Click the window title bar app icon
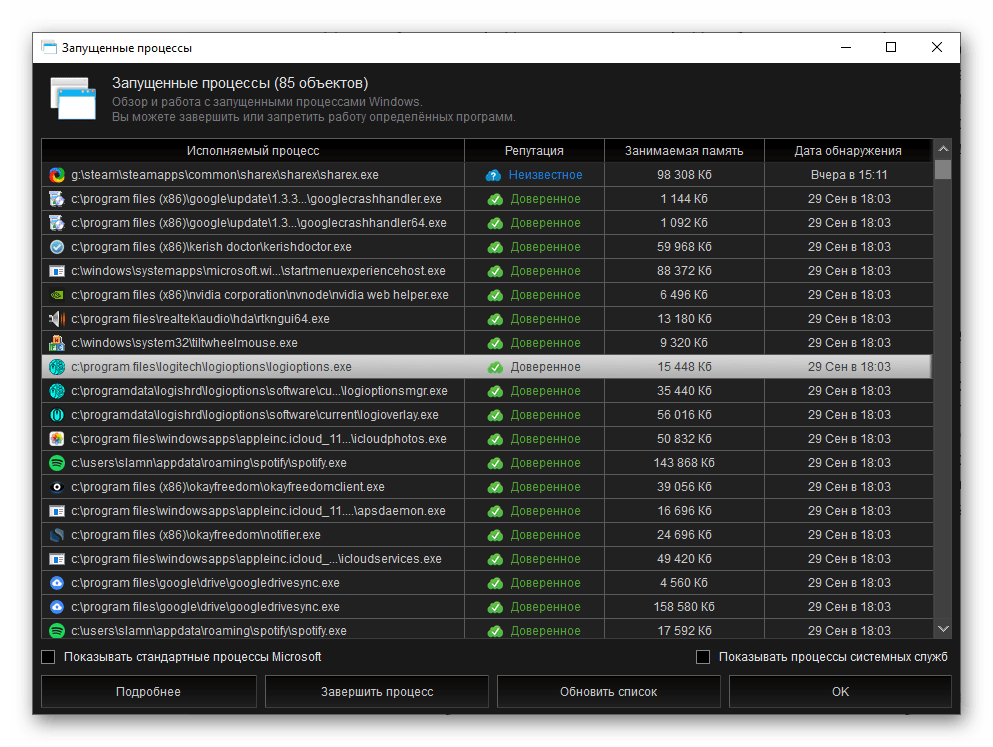 (49, 47)
